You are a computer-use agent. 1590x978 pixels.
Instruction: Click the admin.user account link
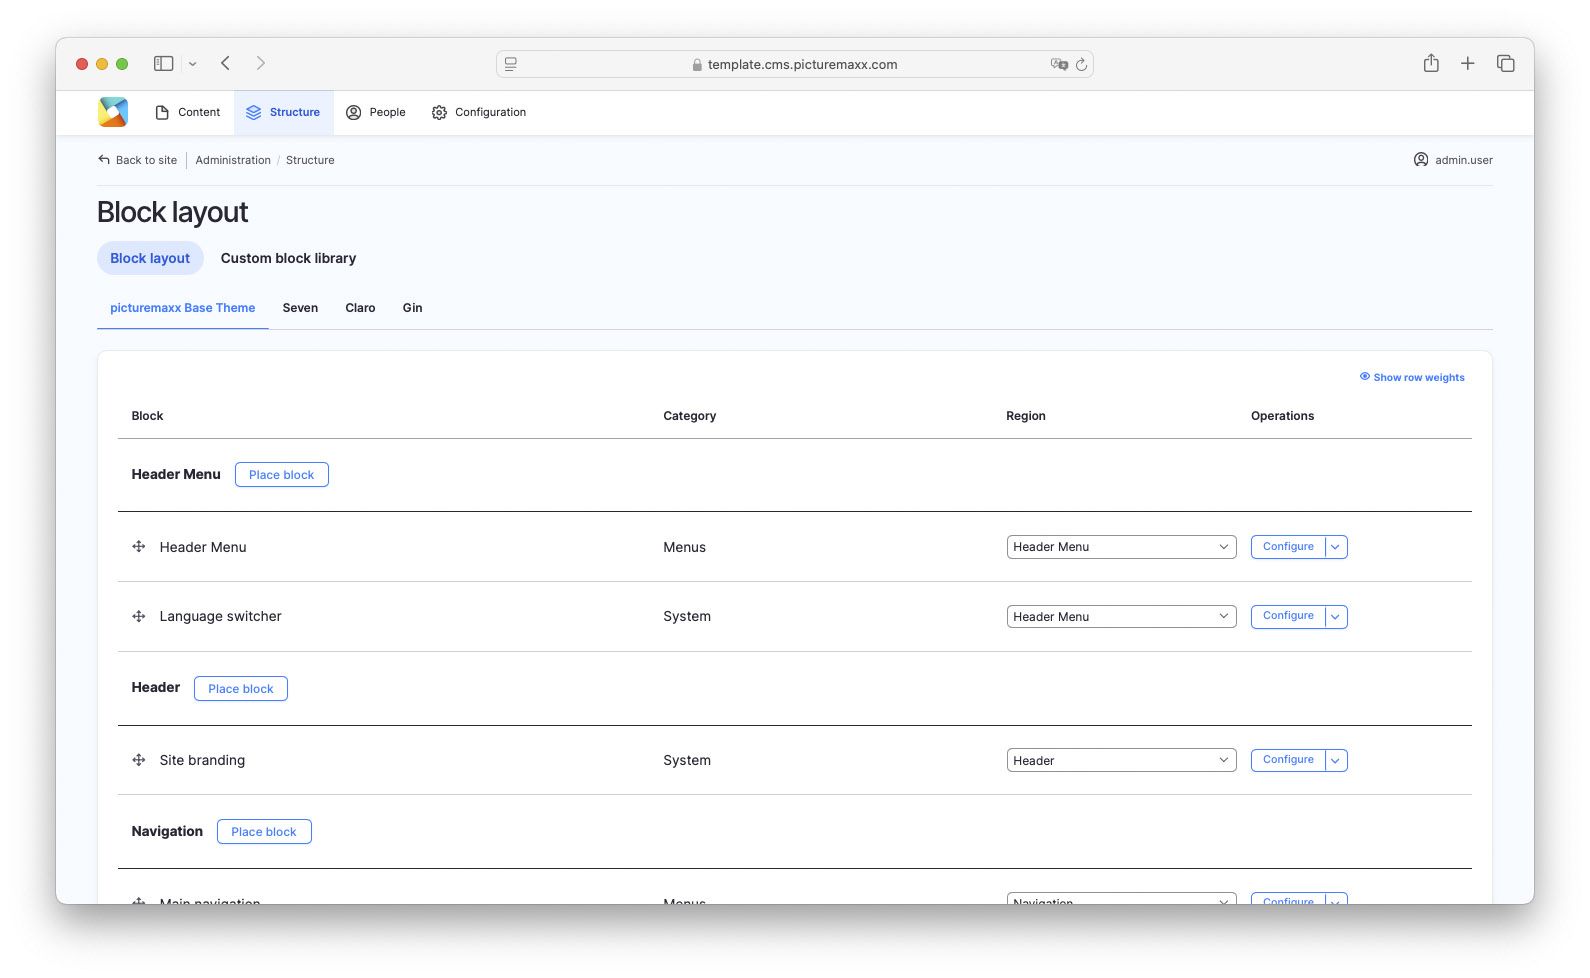1464,160
